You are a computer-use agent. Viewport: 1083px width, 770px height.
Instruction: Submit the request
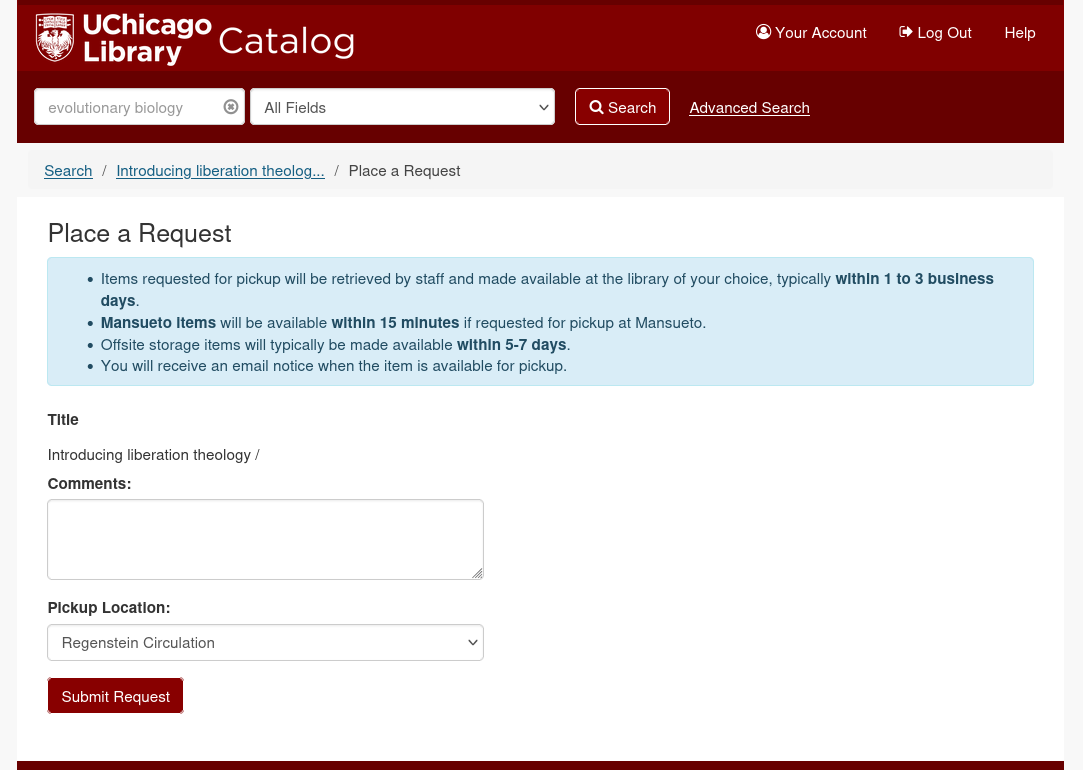pos(115,696)
